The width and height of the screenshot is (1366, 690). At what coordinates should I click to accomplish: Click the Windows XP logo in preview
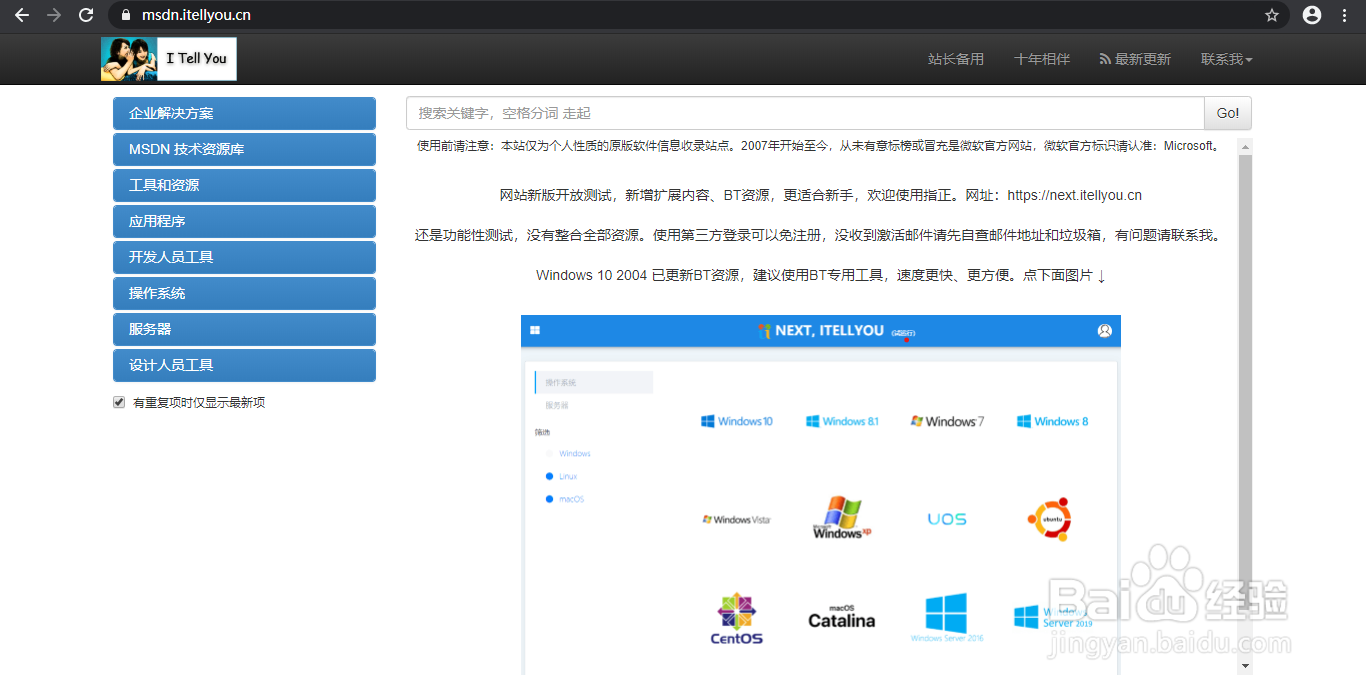842,518
